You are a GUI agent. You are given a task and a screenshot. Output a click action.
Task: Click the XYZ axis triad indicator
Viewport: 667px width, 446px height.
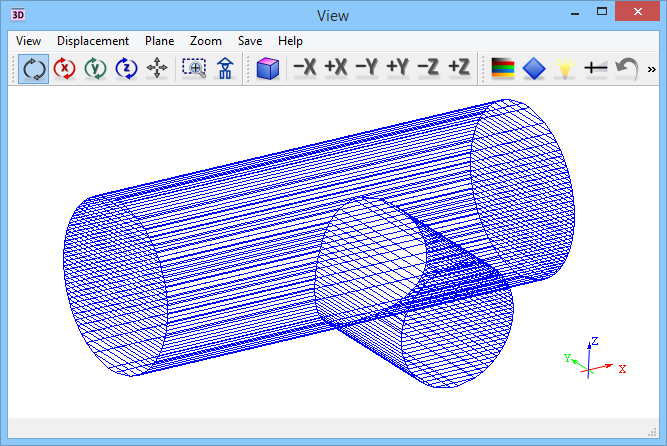click(x=595, y=358)
